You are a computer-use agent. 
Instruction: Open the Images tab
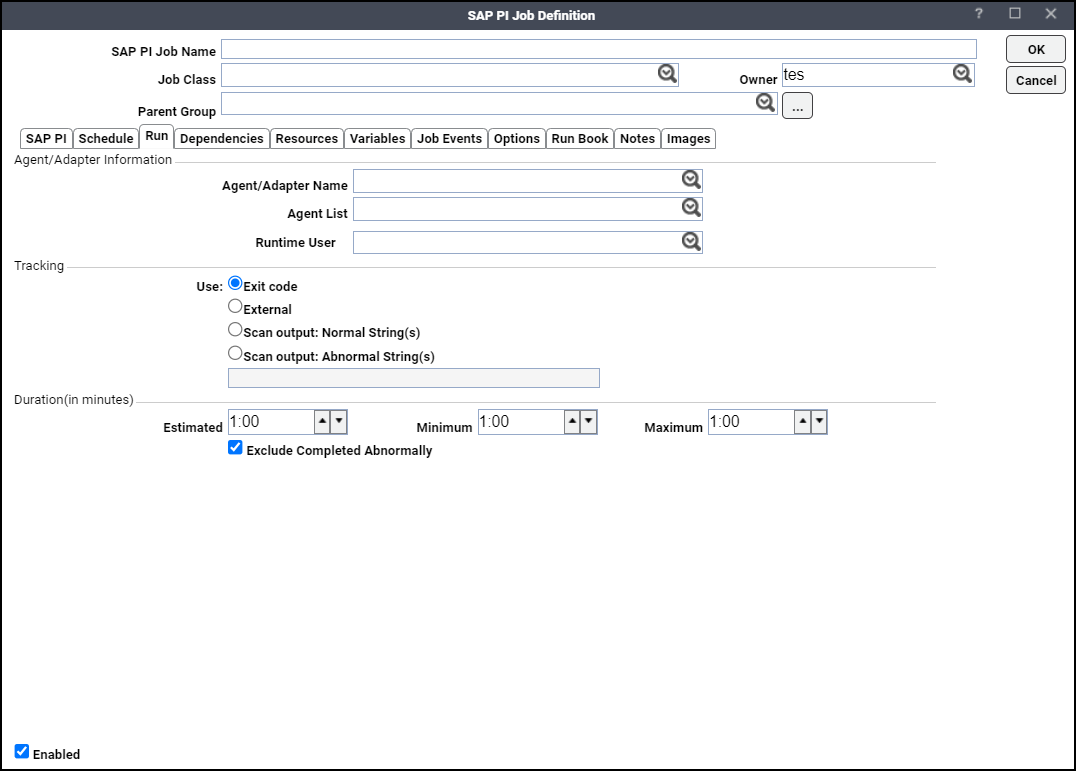tap(688, 139)
